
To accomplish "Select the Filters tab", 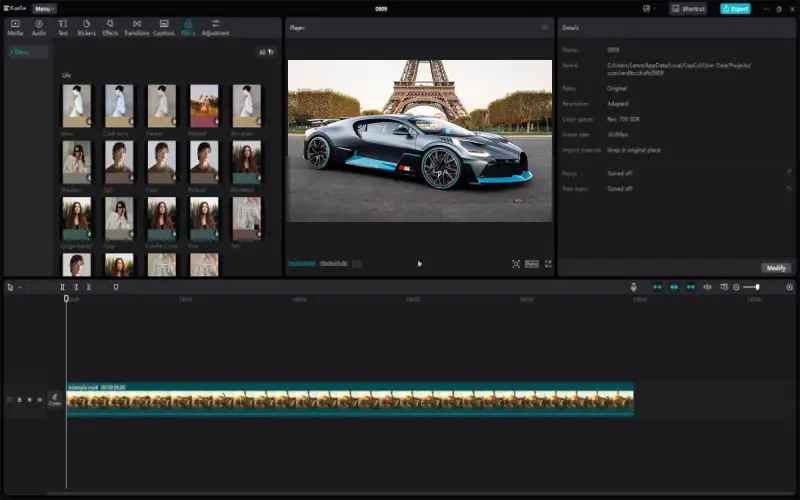I will [x=188, y=28].
